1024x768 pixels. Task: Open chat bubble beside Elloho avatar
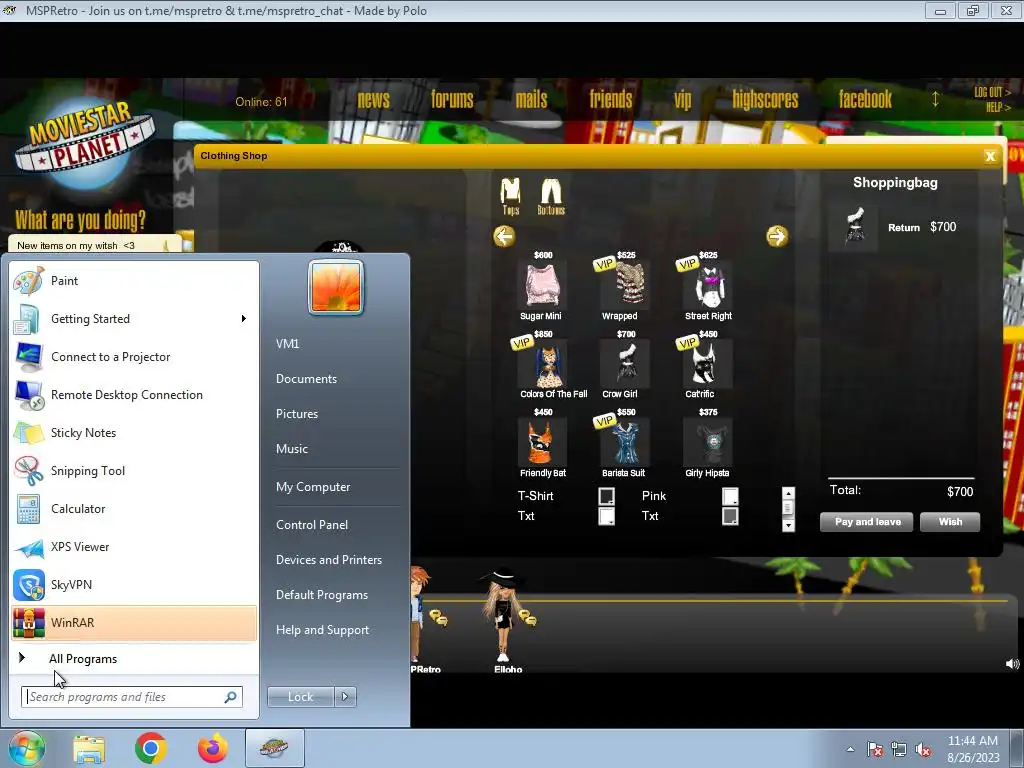528,616
